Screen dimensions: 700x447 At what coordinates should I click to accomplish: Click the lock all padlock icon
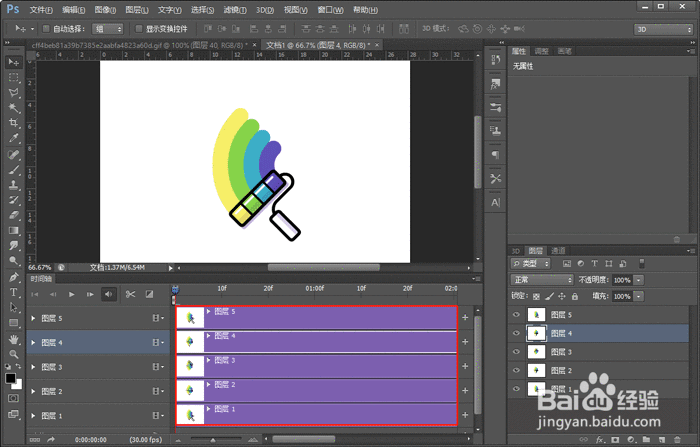[575, 297]
